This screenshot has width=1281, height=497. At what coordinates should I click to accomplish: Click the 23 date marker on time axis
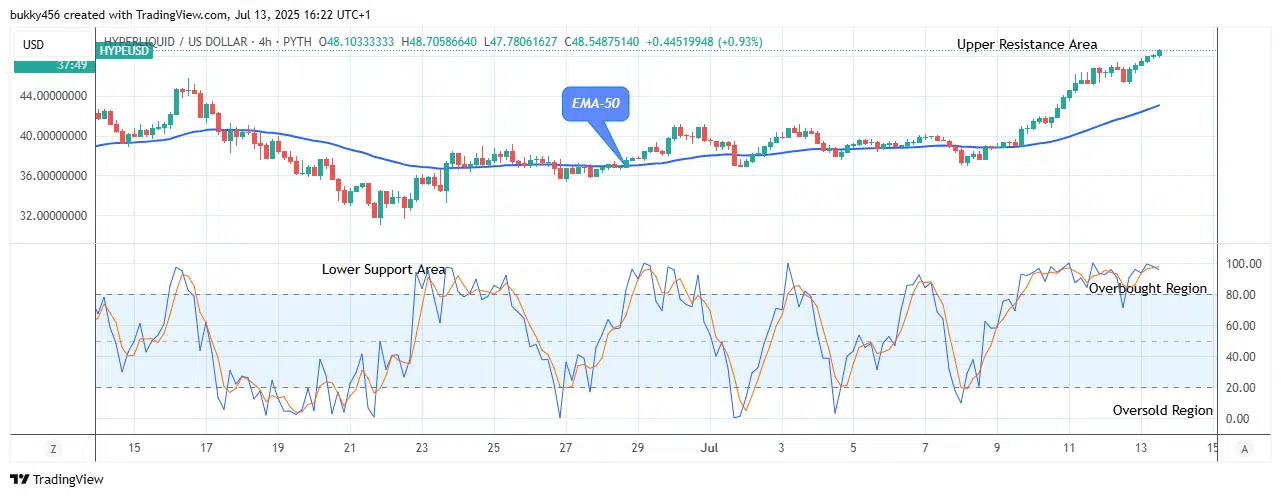point(422,448)
